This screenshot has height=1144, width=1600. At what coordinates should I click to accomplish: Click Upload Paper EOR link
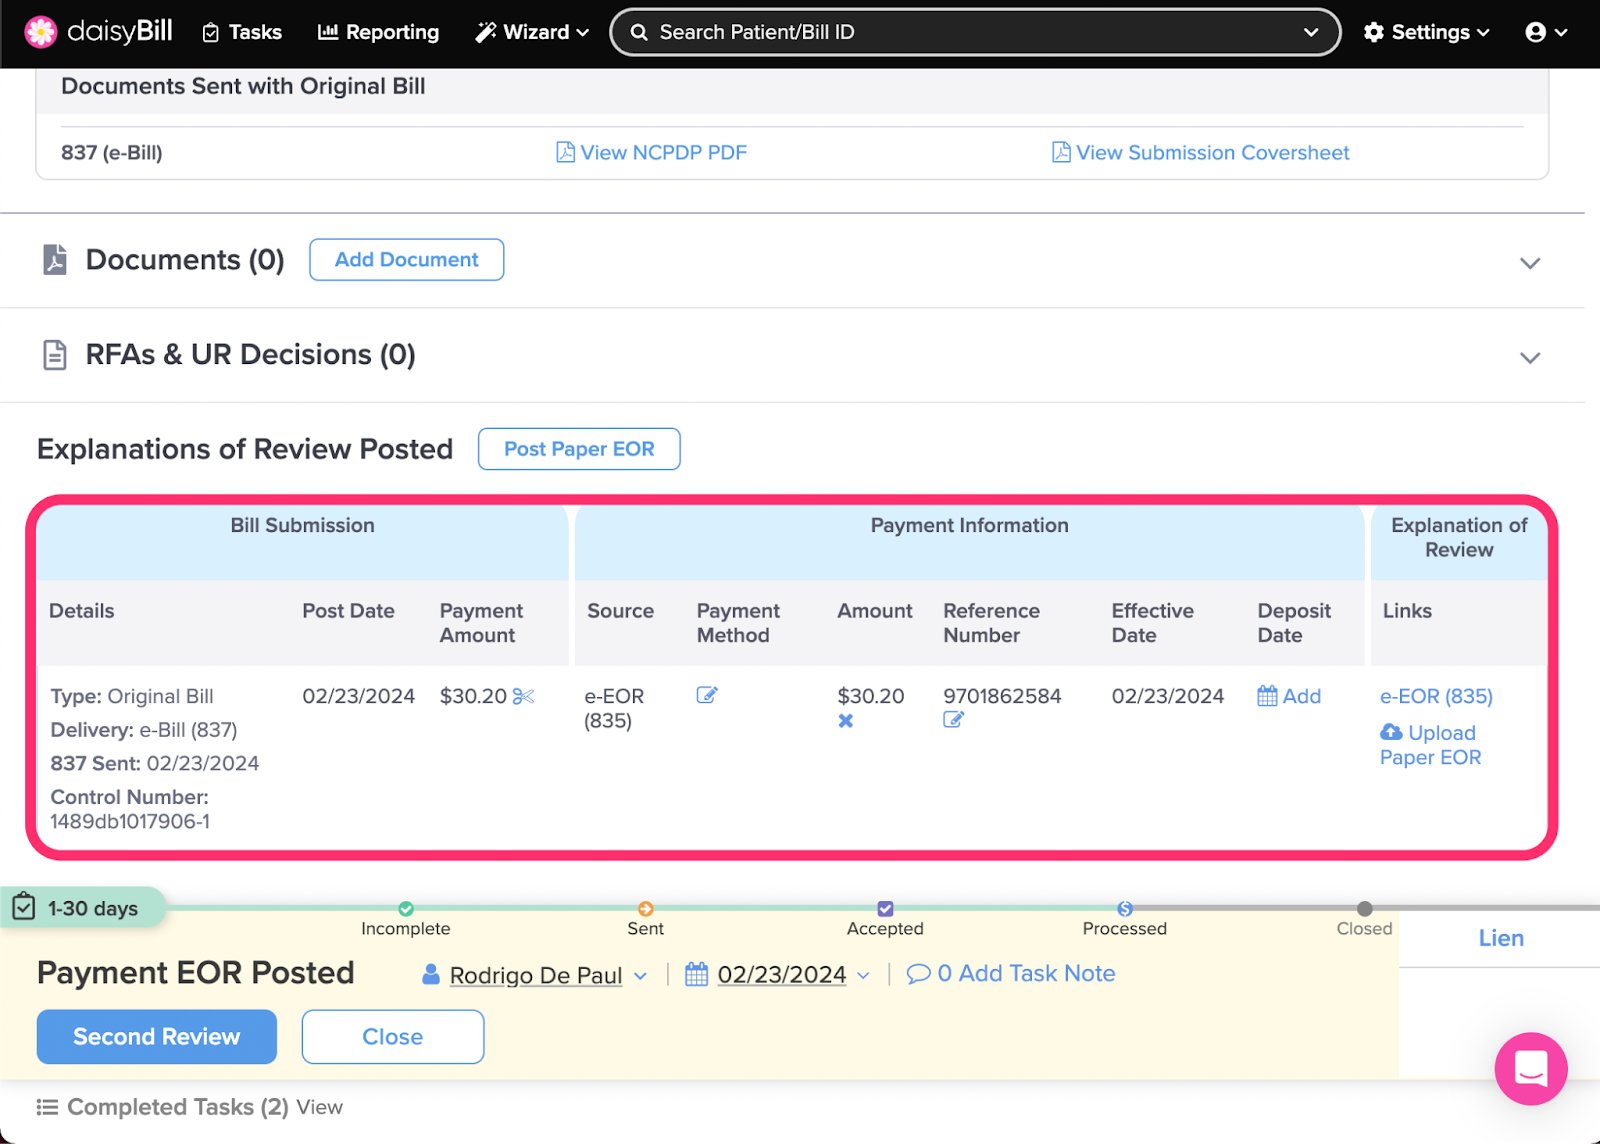(x=1430, y=745)
